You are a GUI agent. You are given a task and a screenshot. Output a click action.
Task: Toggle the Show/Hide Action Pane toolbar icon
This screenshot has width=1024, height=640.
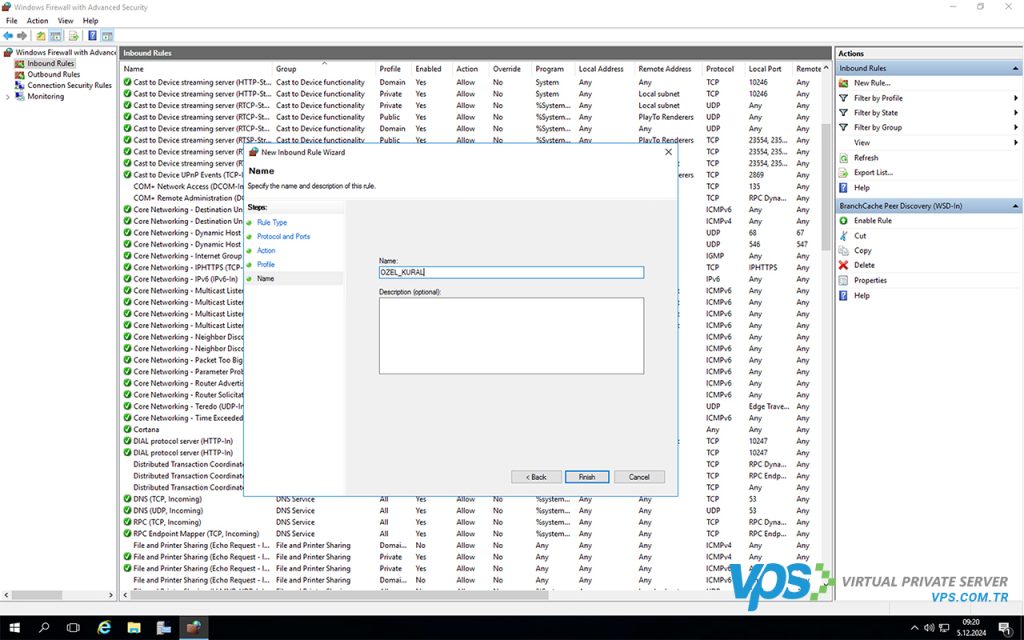click(107, 36)
